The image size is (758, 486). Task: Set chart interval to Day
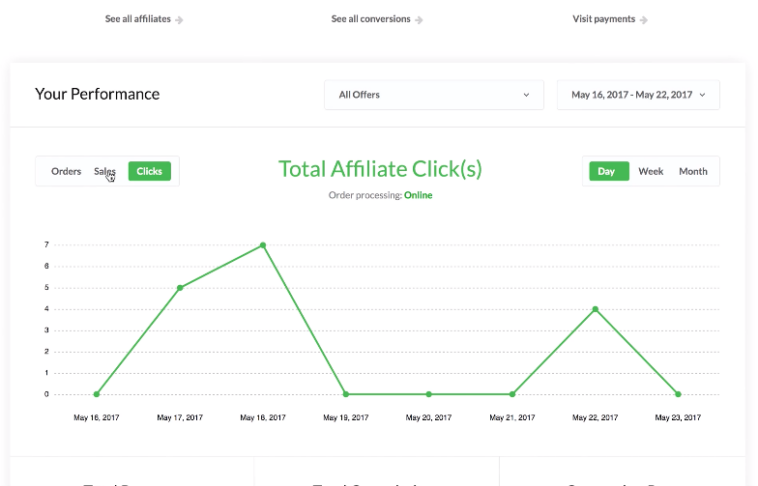606,171
